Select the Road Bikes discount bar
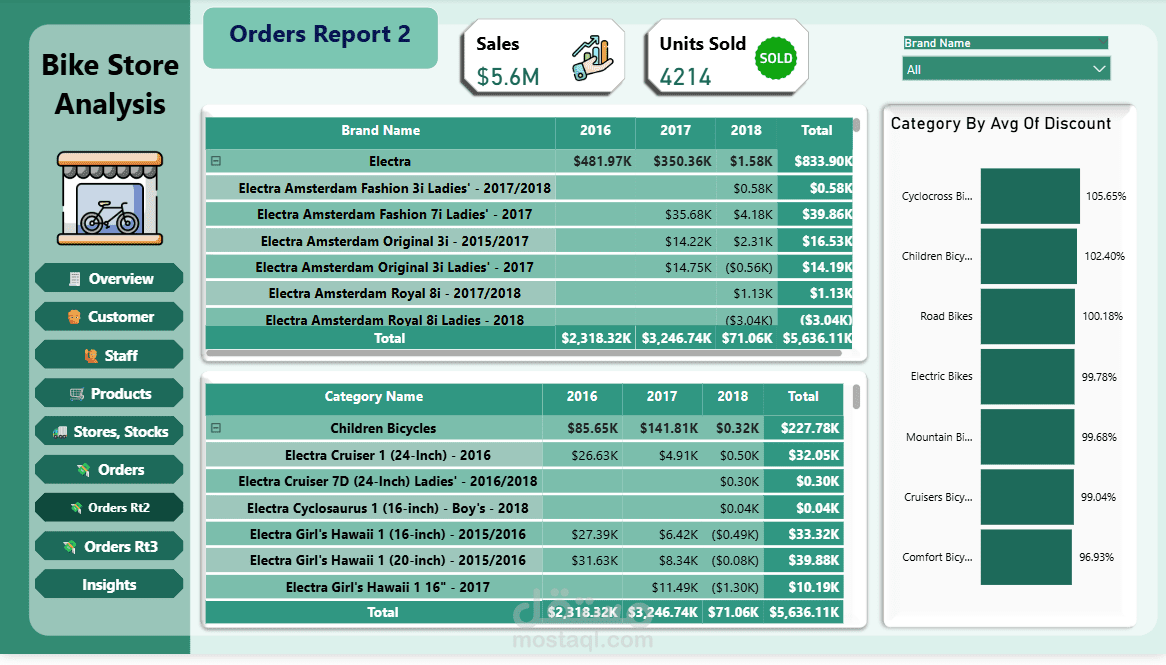The image size is (1166, 665). pyautogui.click(x=1028, y=317)
